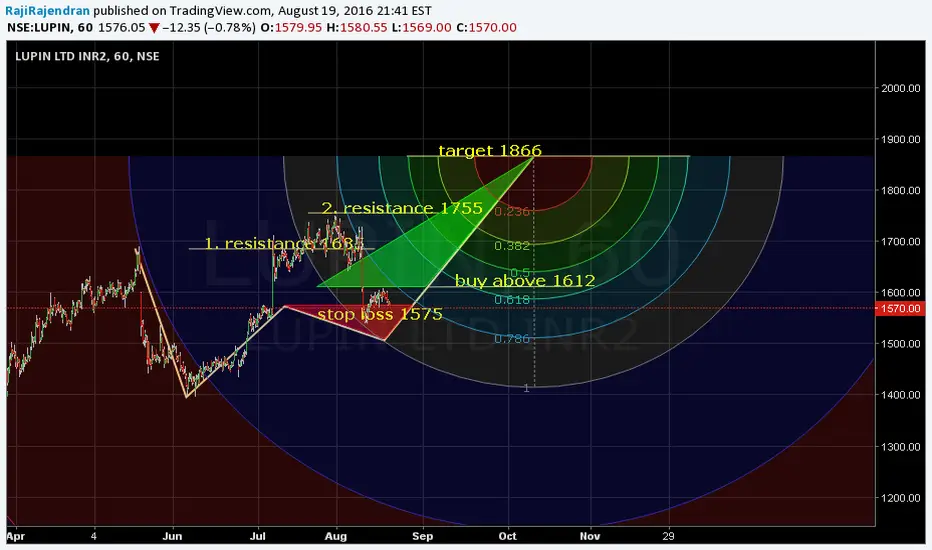Screen dimensions: 932x550
Task: Click the Nov label on time axis
Action: click(x=590, y=536)
